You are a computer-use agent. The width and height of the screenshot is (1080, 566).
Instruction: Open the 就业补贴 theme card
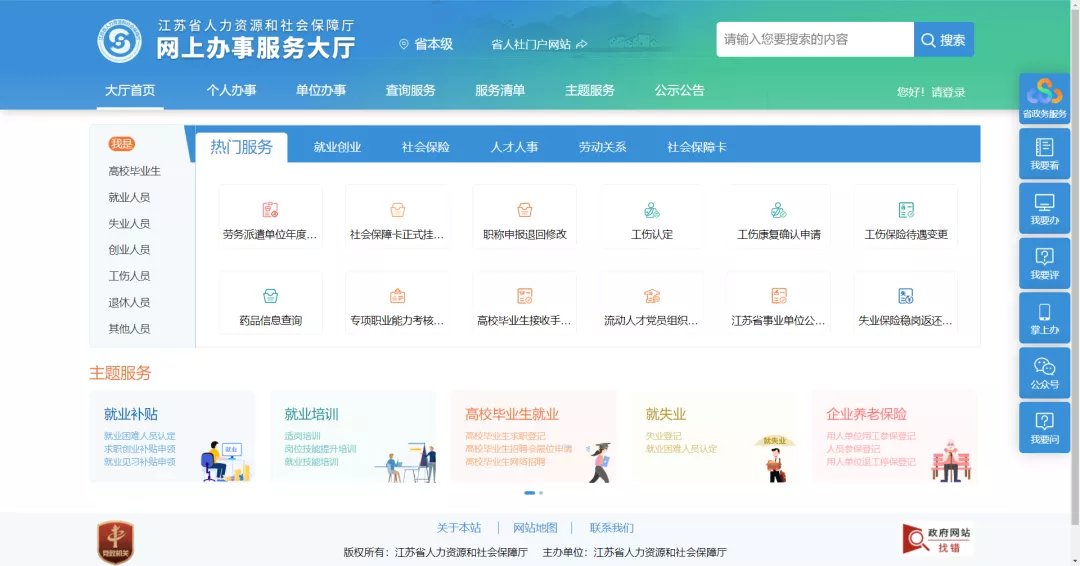[x=172, y=437]
